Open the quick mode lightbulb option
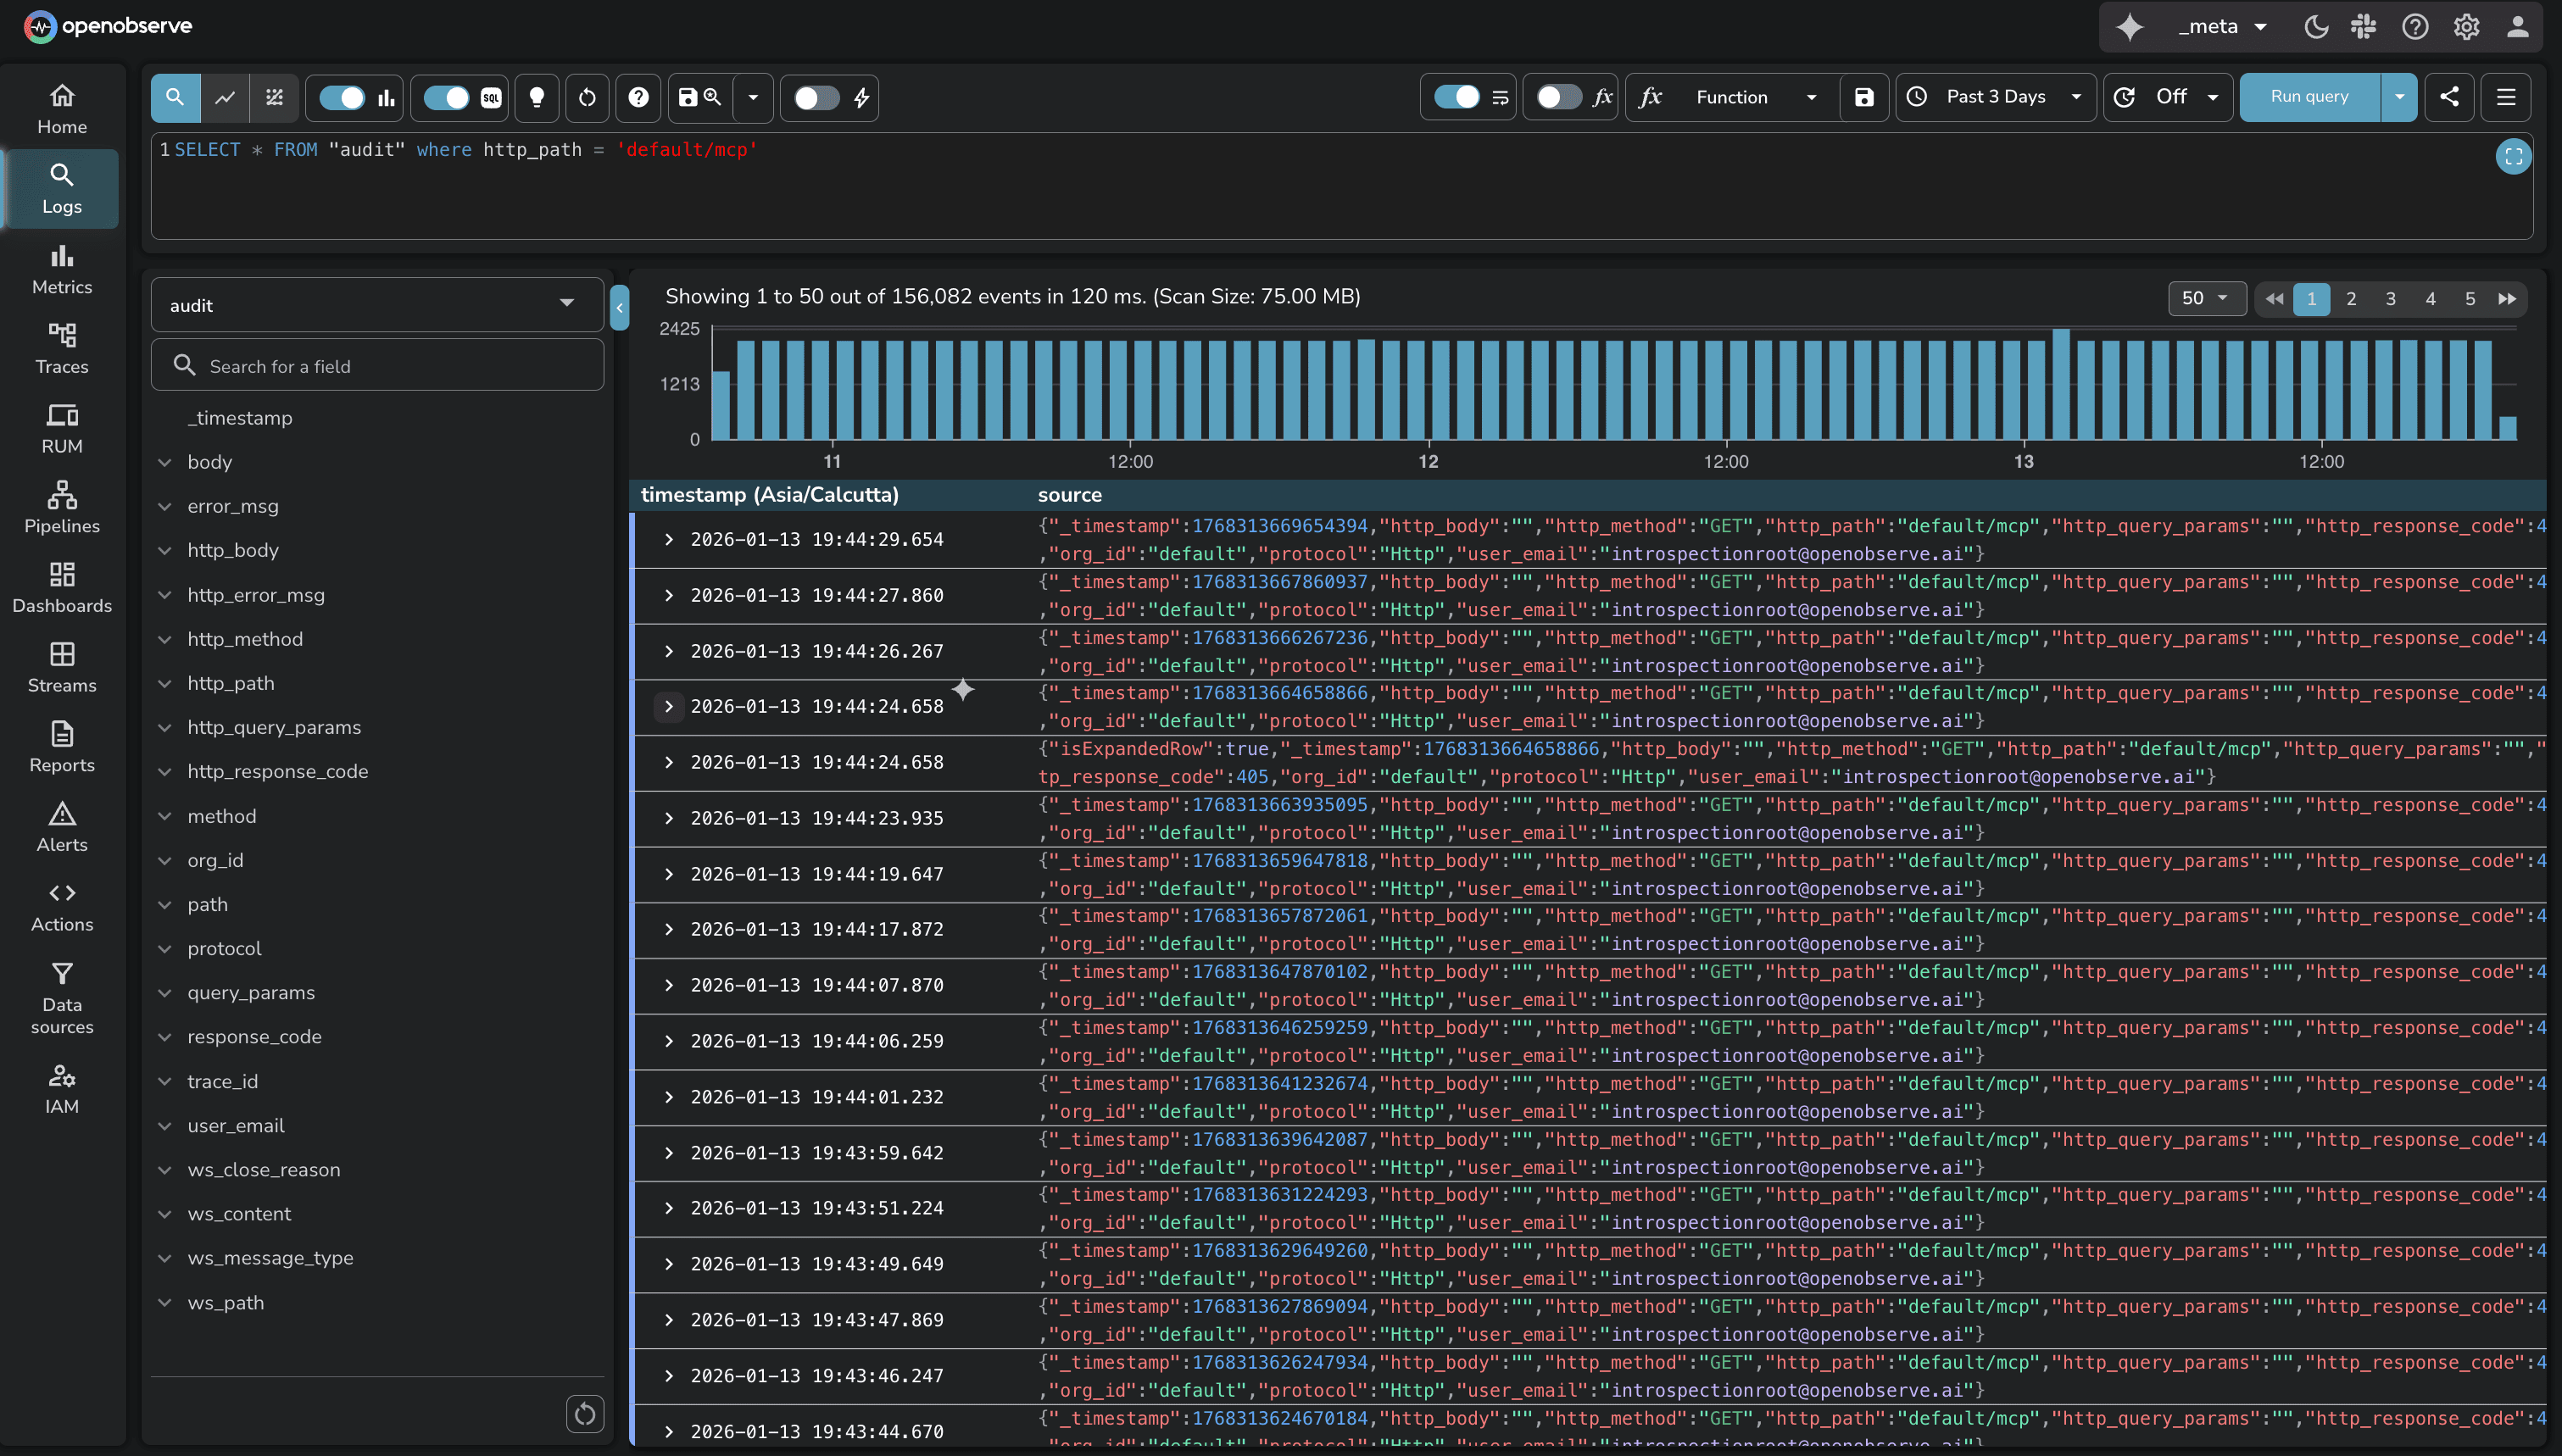 pos(537,97)
